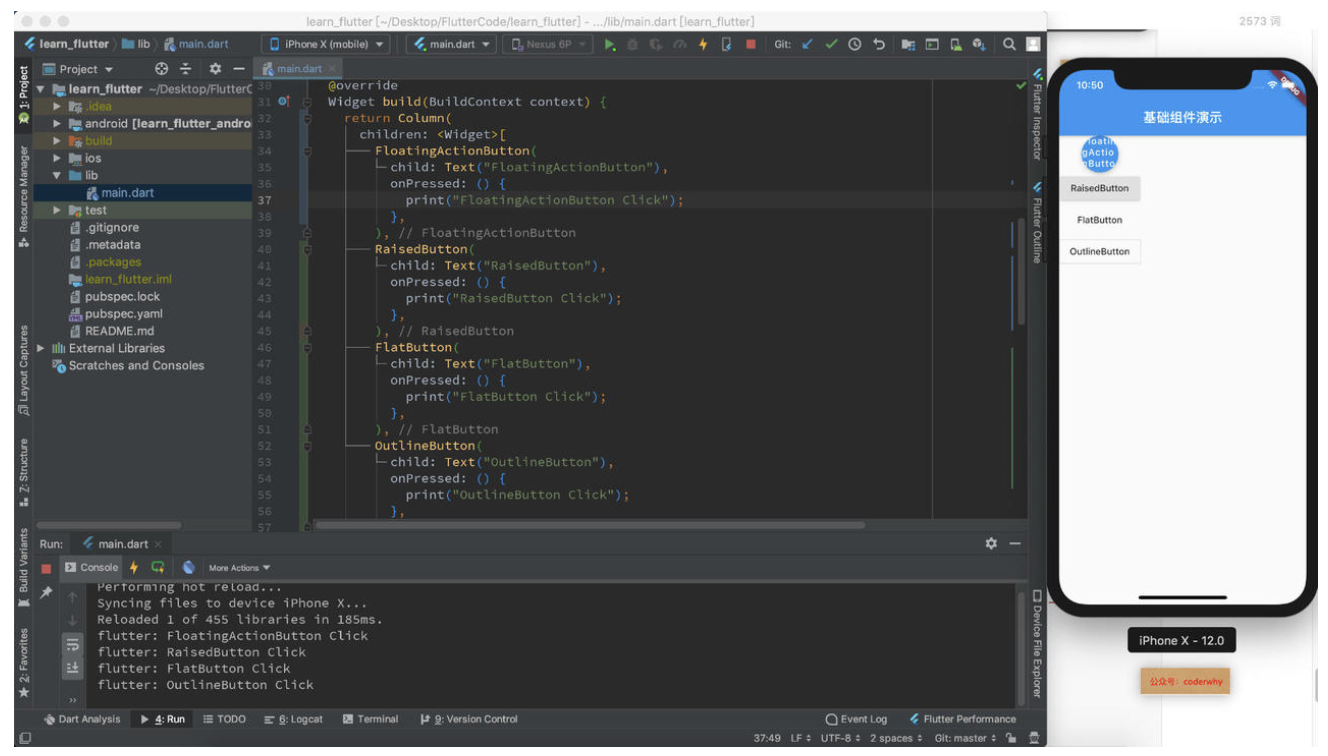Click UTF-8 encoding in status bar
The height and width of the screenshot is (756, 1328).
point(839,739)
